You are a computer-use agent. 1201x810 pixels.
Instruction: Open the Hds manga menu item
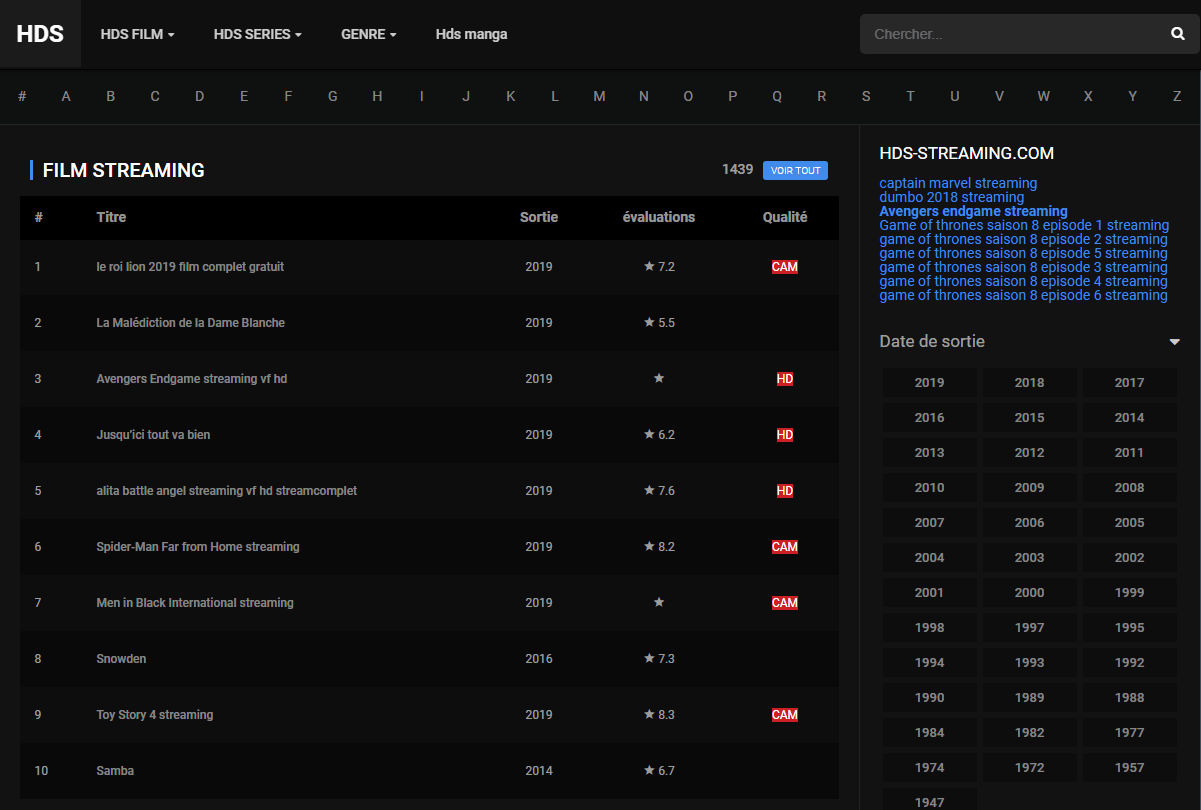click(x=471, y=34)
